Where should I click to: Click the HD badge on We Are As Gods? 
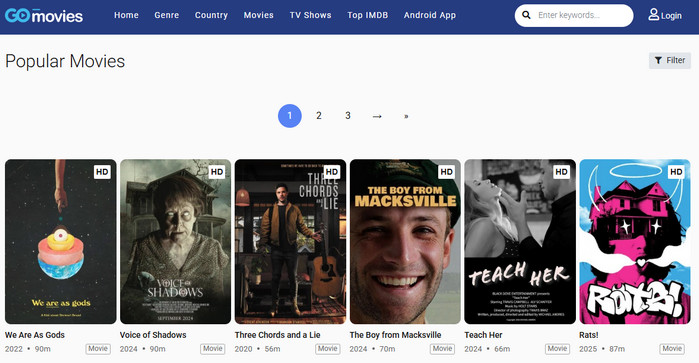[102, 172]
